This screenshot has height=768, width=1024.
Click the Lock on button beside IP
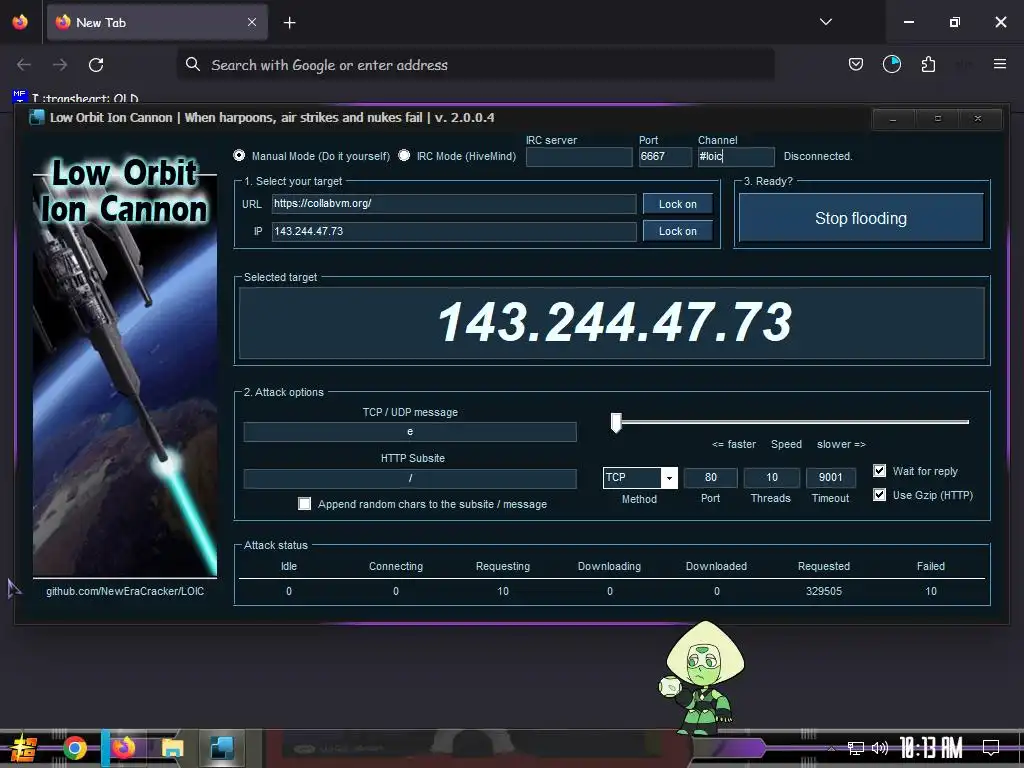[x=677, y=231]
